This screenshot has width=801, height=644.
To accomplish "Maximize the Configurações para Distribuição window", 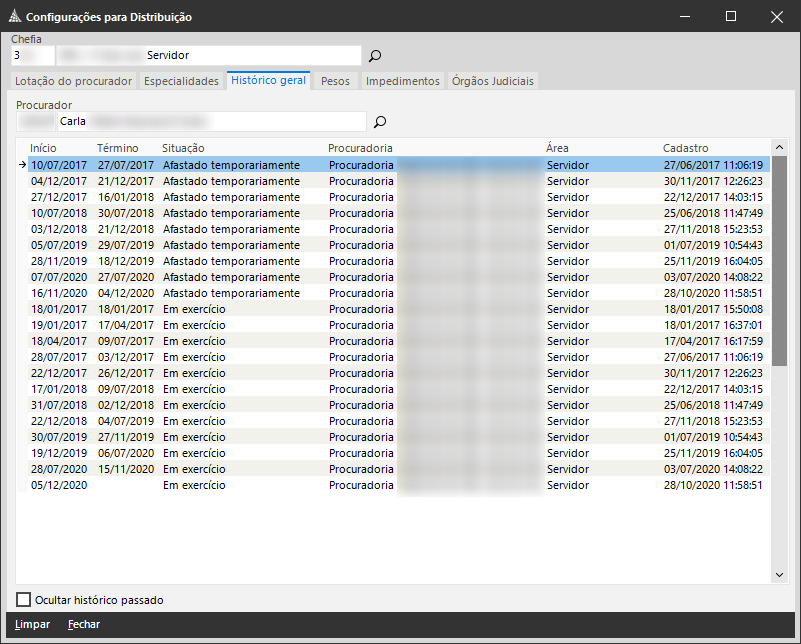I will tap(730, 17).
